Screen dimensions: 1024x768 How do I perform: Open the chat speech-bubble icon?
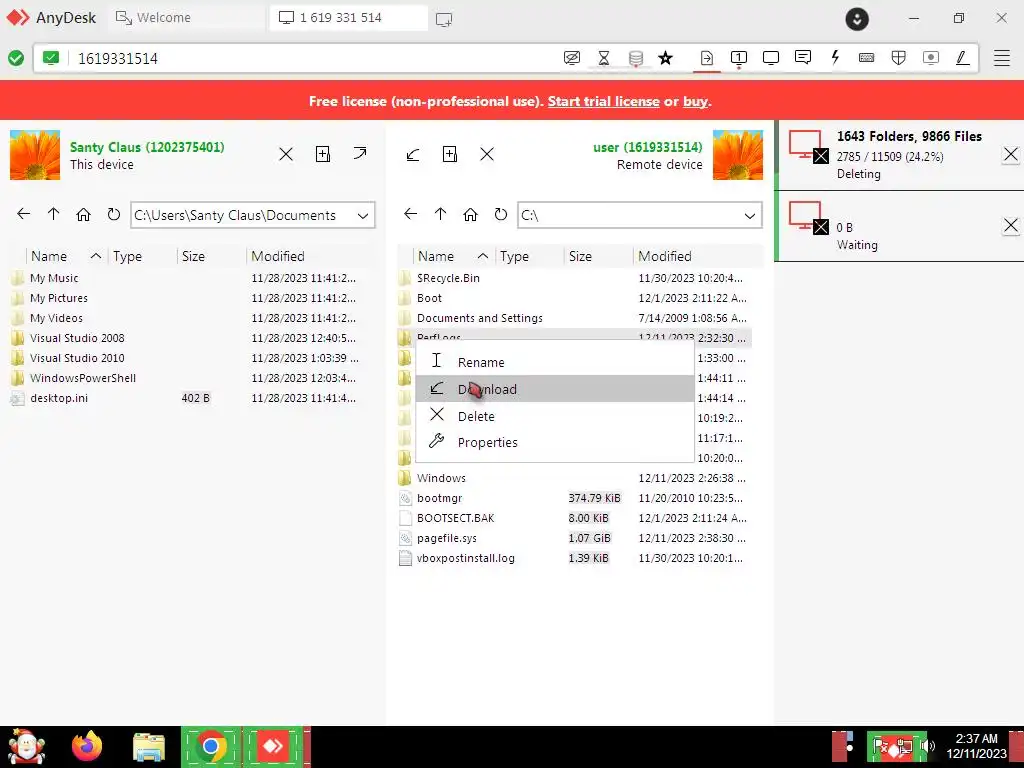pos(803,57)
